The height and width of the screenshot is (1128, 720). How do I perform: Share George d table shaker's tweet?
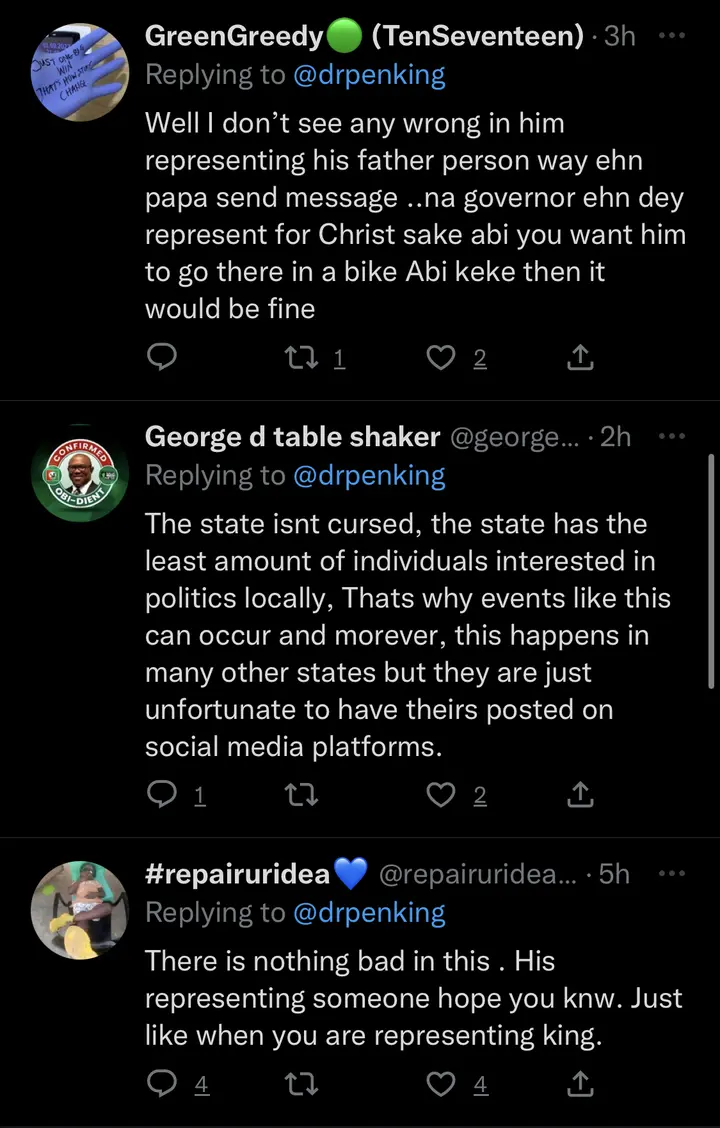tap(581, 794)
